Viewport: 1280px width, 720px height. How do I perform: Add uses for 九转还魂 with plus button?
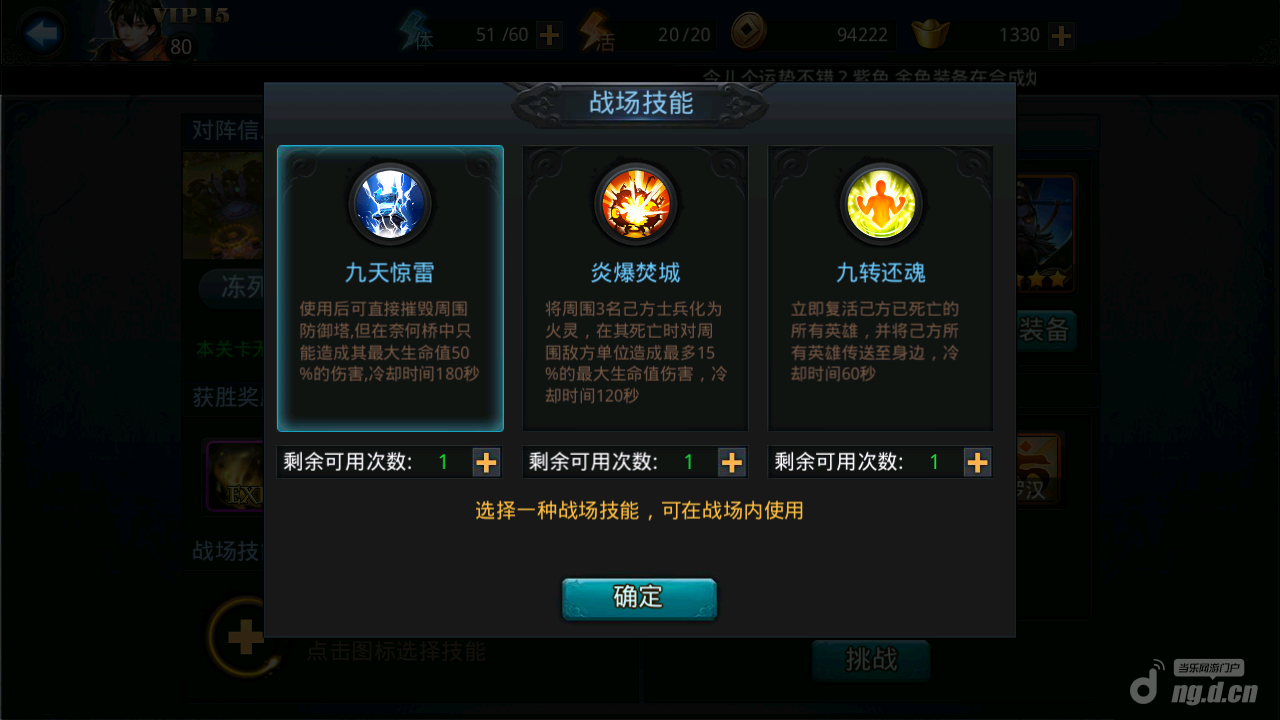(977, 462)
